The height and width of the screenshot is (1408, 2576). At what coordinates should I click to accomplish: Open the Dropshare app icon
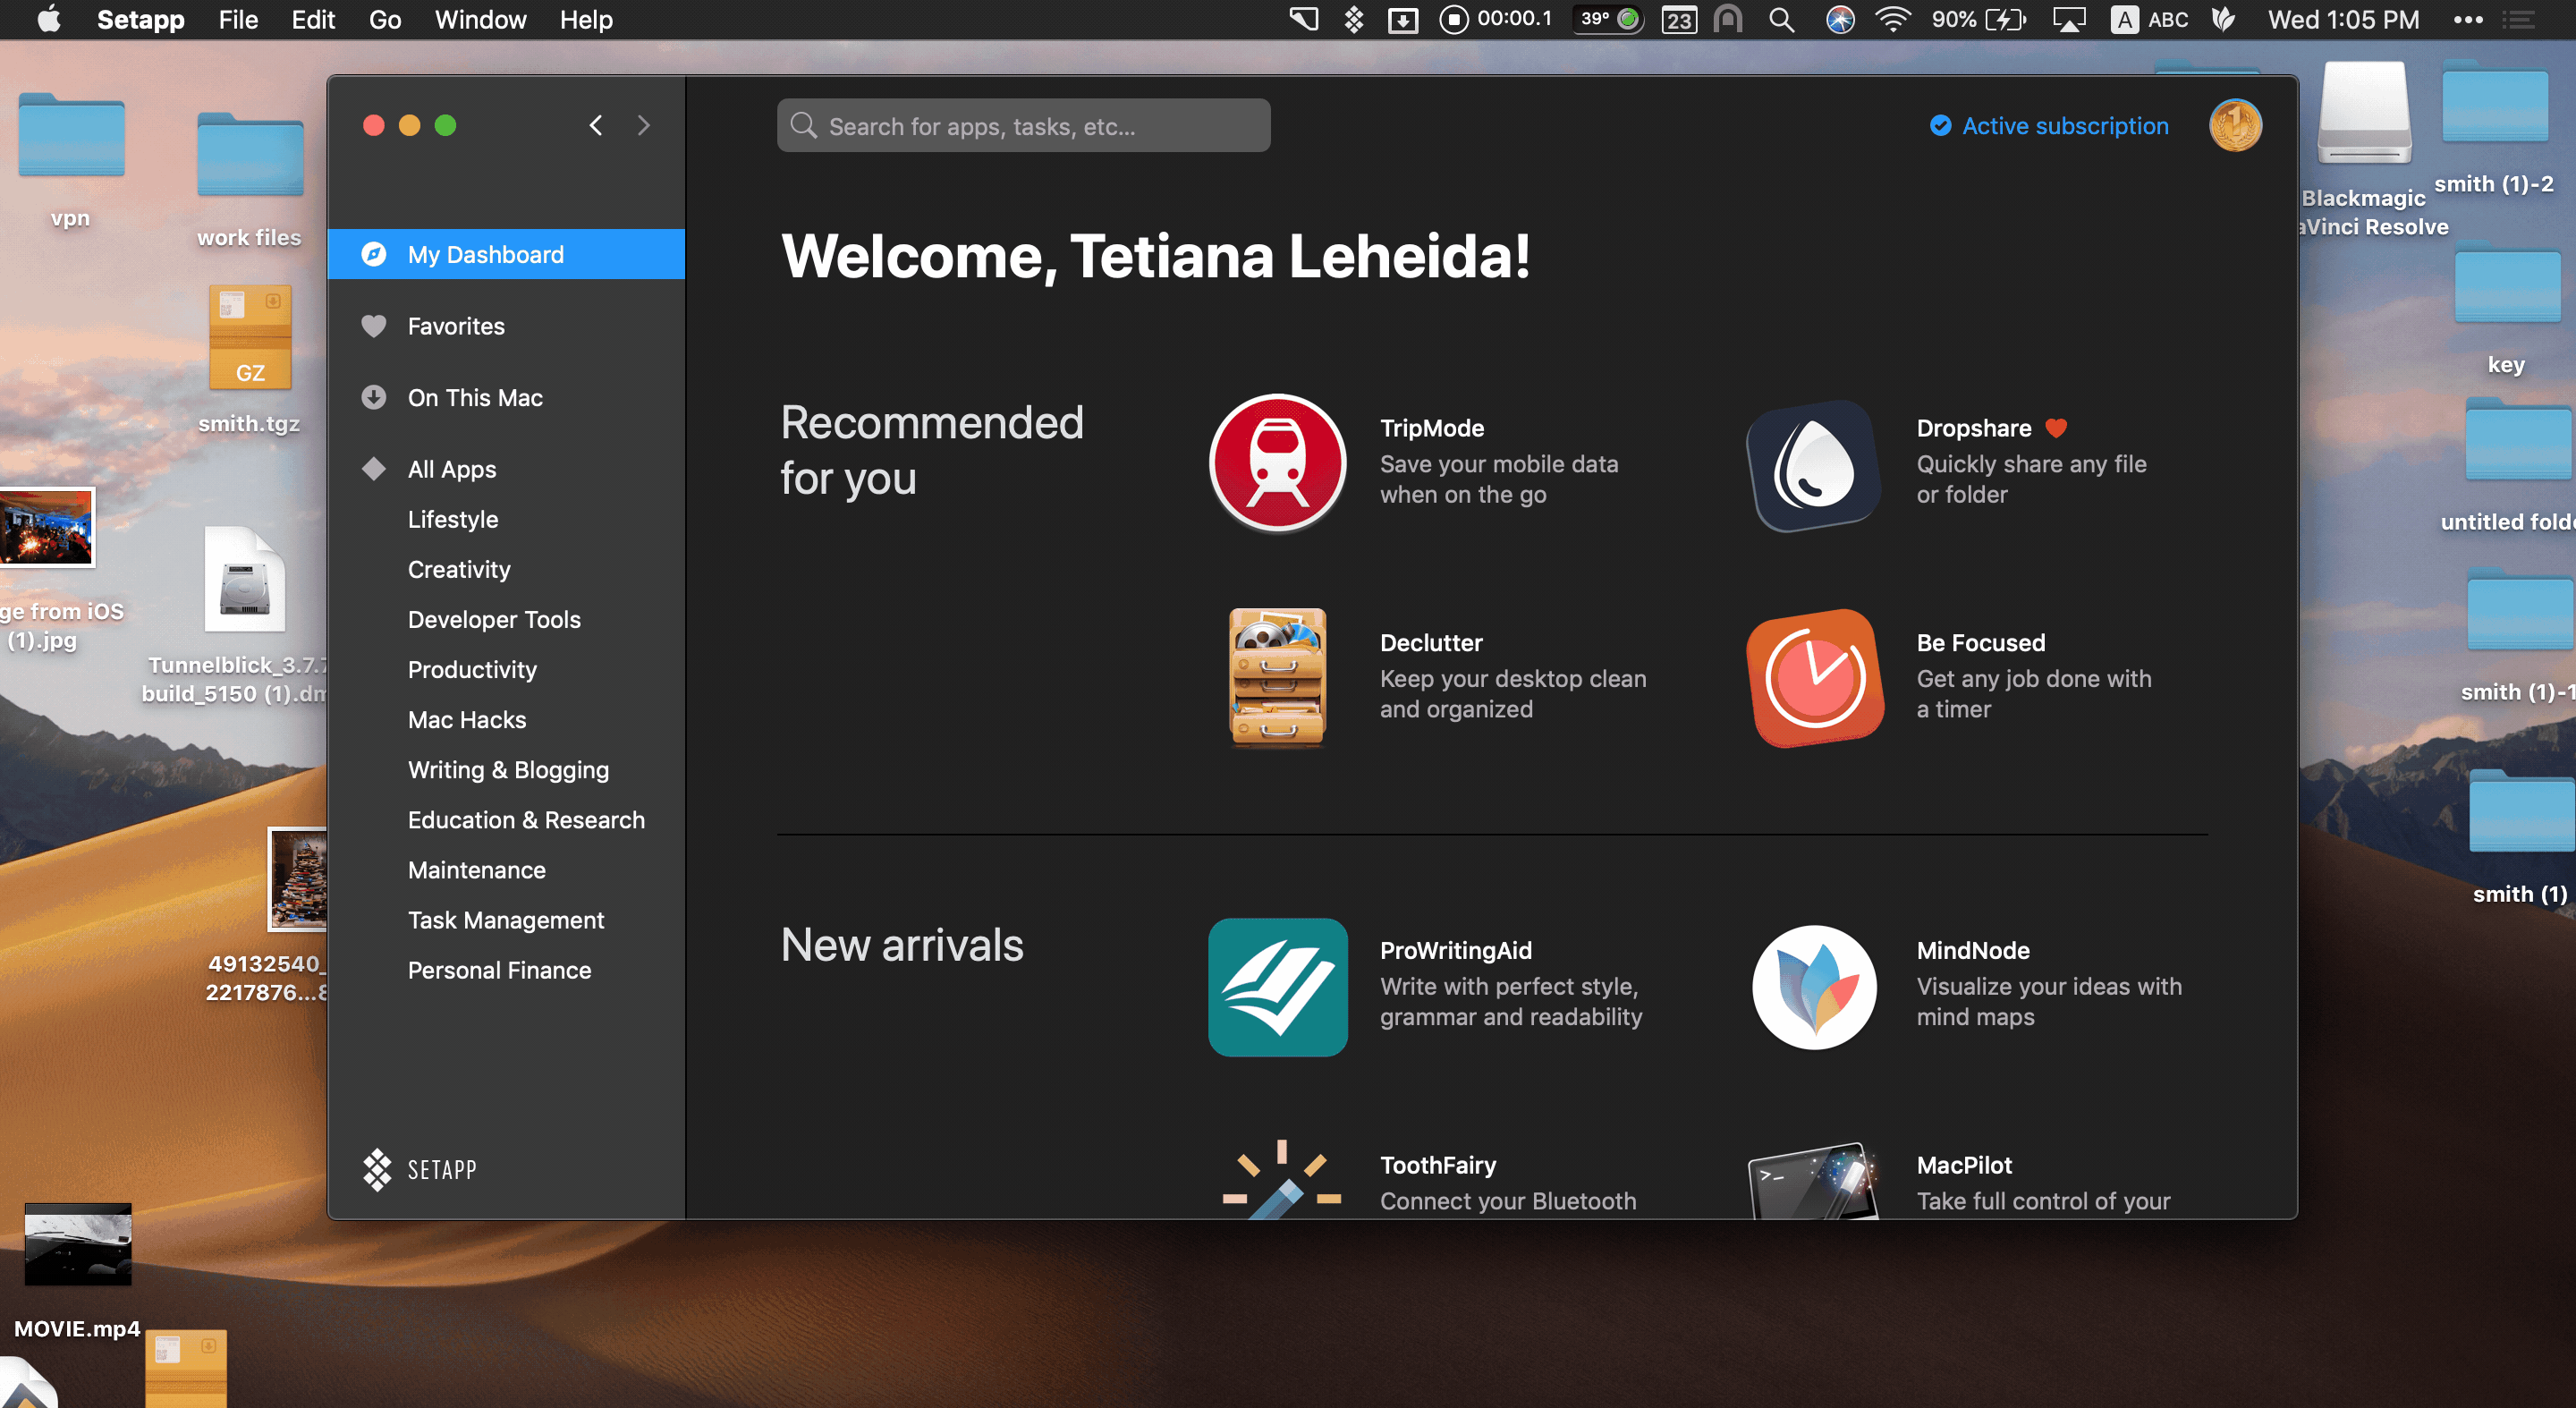point(1814,466)
